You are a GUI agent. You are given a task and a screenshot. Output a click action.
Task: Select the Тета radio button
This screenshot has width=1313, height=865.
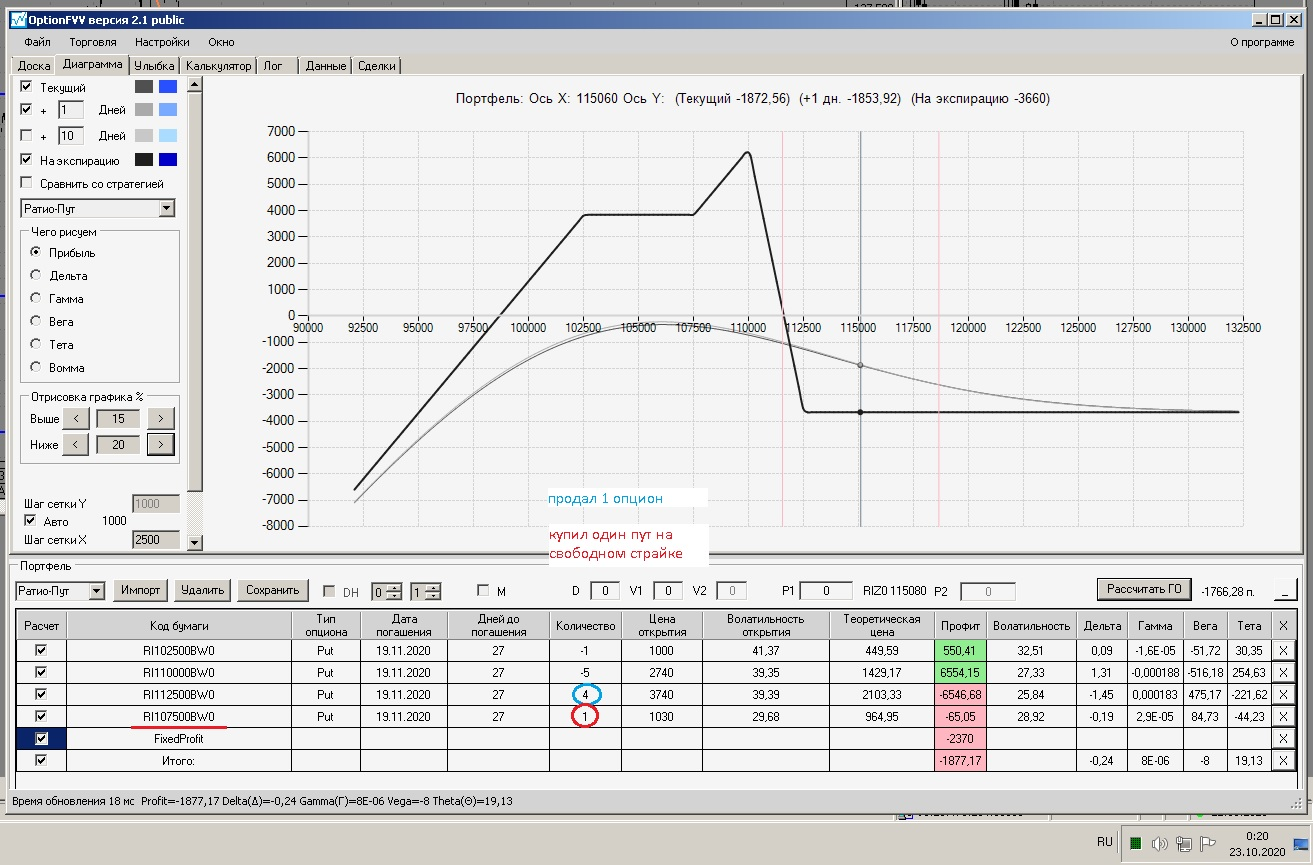pyautogui.click(x=37, y=345)
